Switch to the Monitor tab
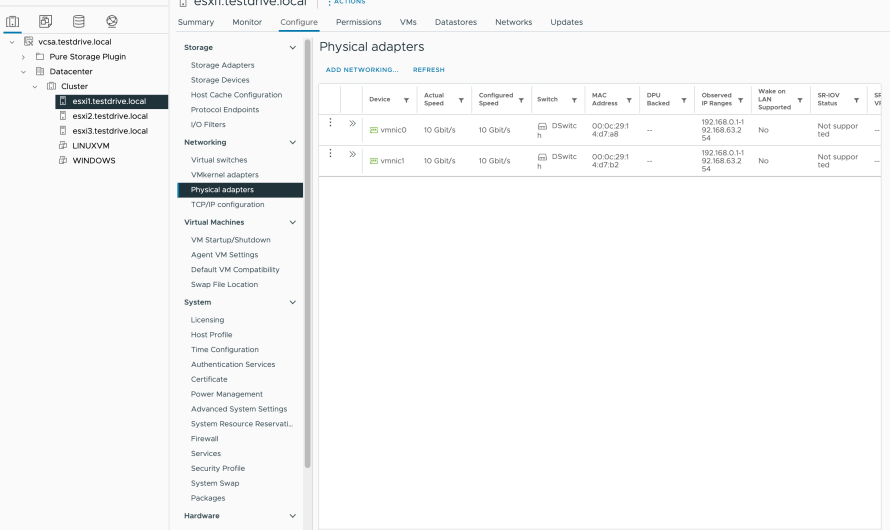 pos(247,22)
